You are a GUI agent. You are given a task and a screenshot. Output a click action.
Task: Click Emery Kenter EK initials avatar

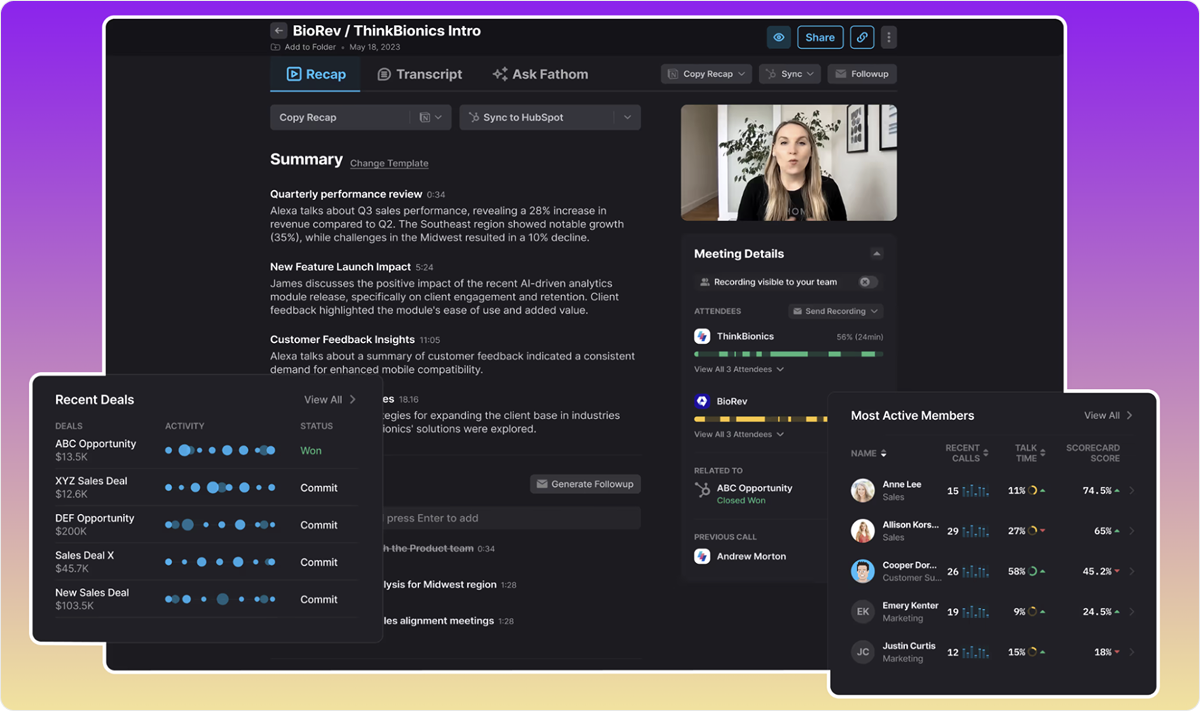(863, 611)
